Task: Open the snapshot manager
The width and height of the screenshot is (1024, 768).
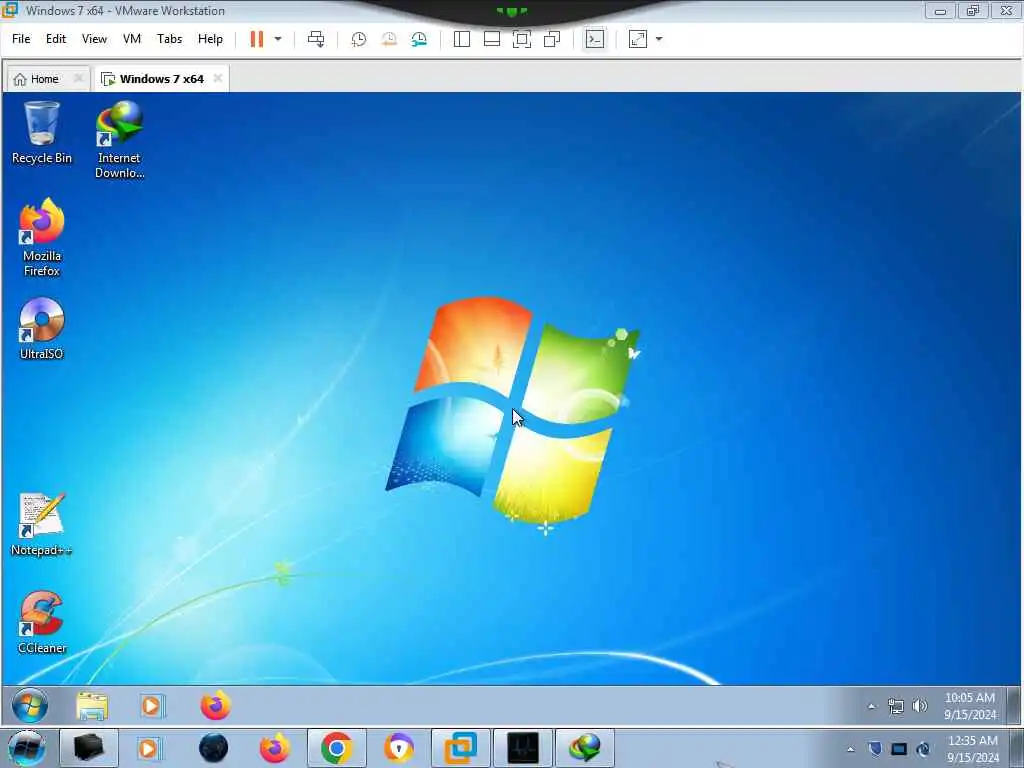Action: 419,39
